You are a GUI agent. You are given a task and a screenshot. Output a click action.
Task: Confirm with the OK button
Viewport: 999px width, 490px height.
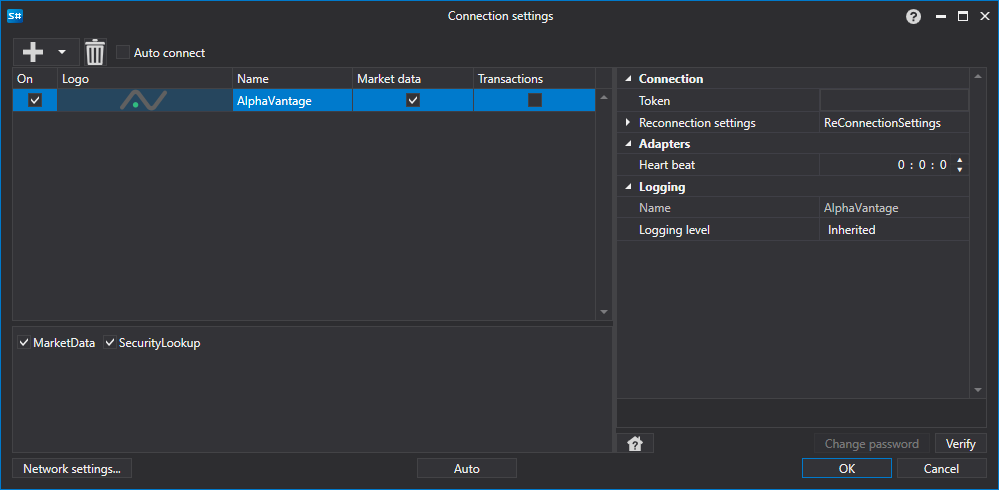point(847,468)
